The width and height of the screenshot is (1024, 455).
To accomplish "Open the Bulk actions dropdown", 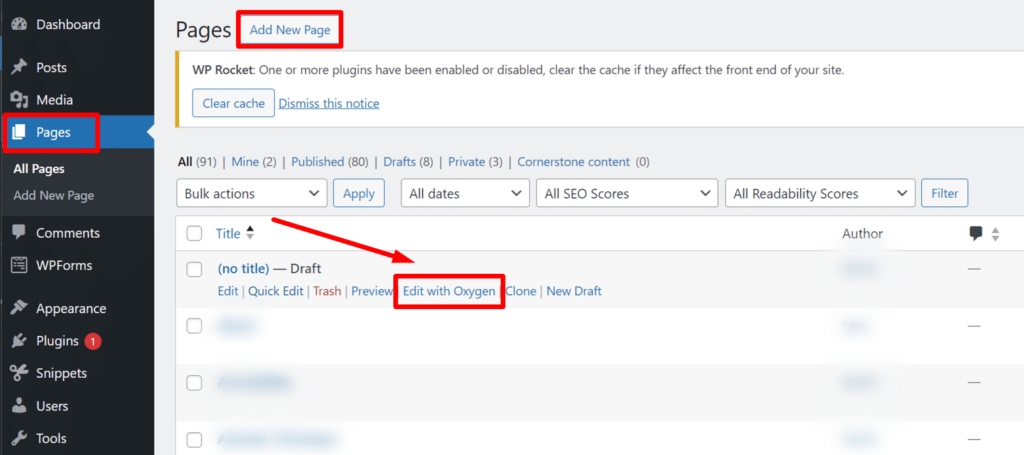I will [x=251, y=193].
